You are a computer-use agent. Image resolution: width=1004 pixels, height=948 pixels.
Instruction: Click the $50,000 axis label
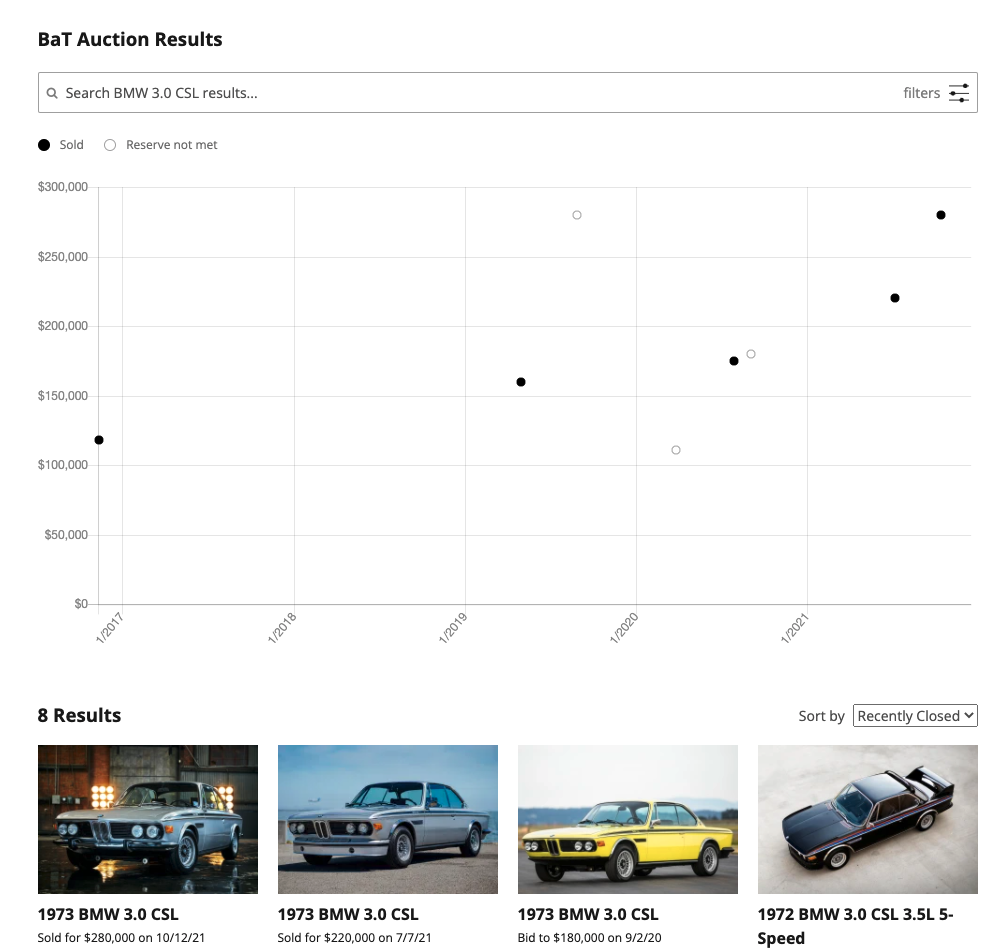tap(66, 534)
